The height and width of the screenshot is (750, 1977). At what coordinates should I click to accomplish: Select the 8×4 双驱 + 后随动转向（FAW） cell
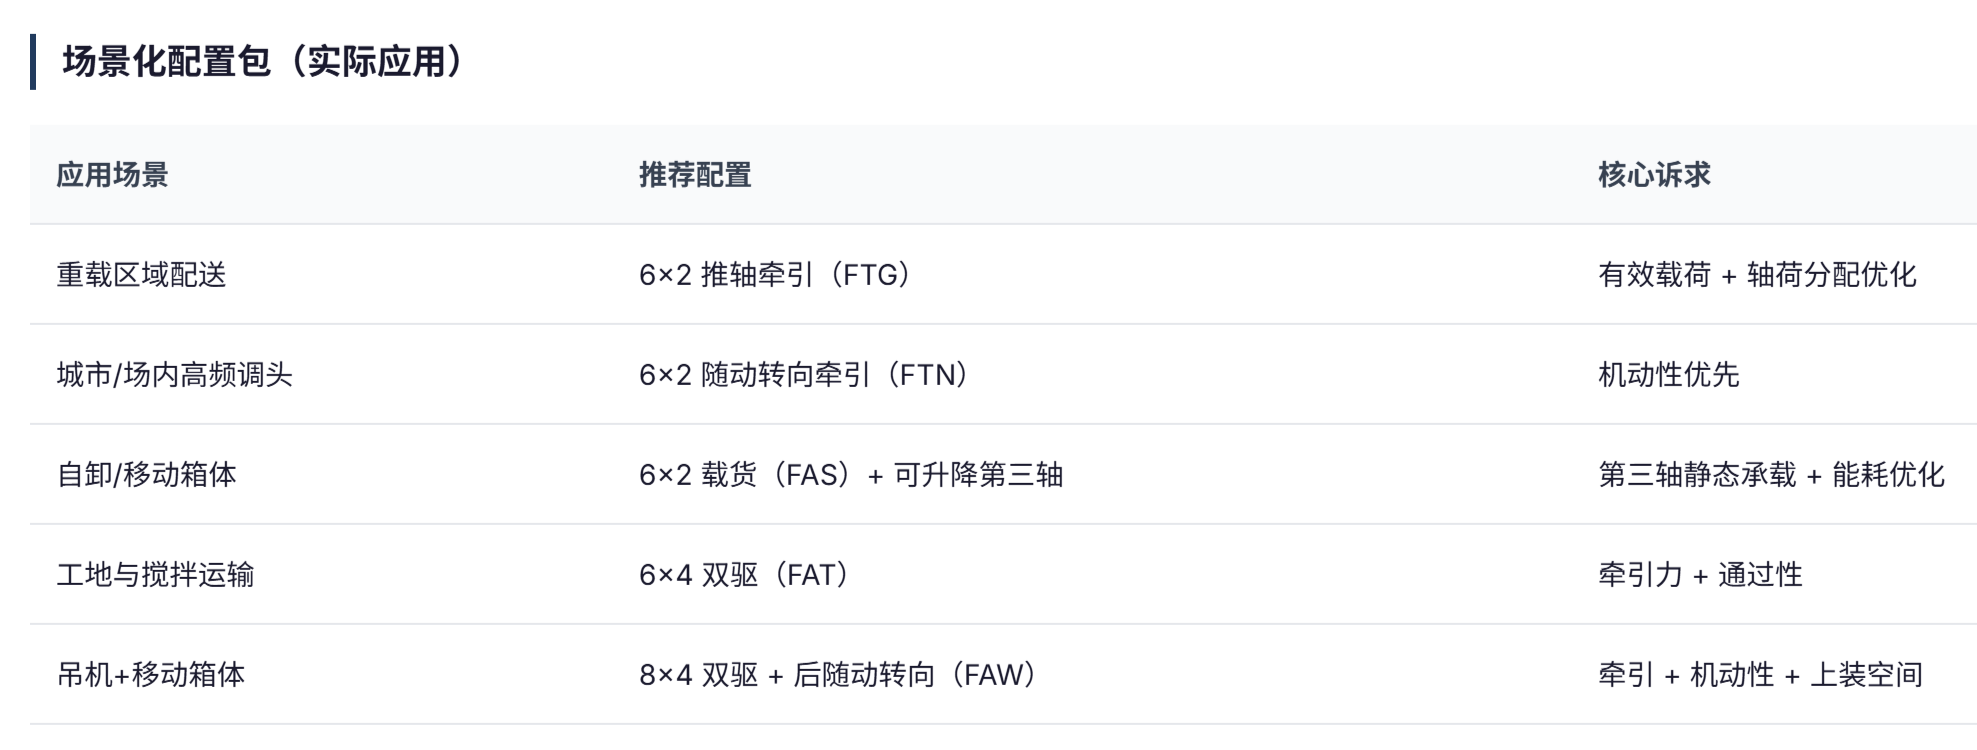coord(838,675)
